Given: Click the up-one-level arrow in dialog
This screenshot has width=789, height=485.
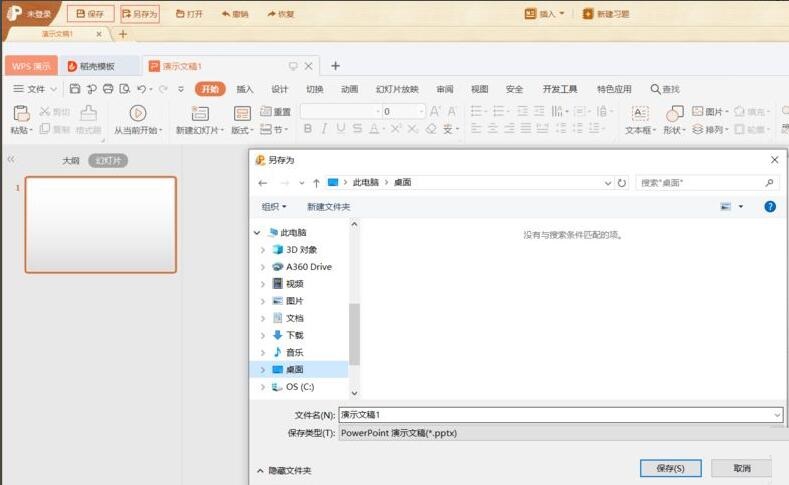Looking at the screenshot, I should pyautogui.click(x=316, y=183).
